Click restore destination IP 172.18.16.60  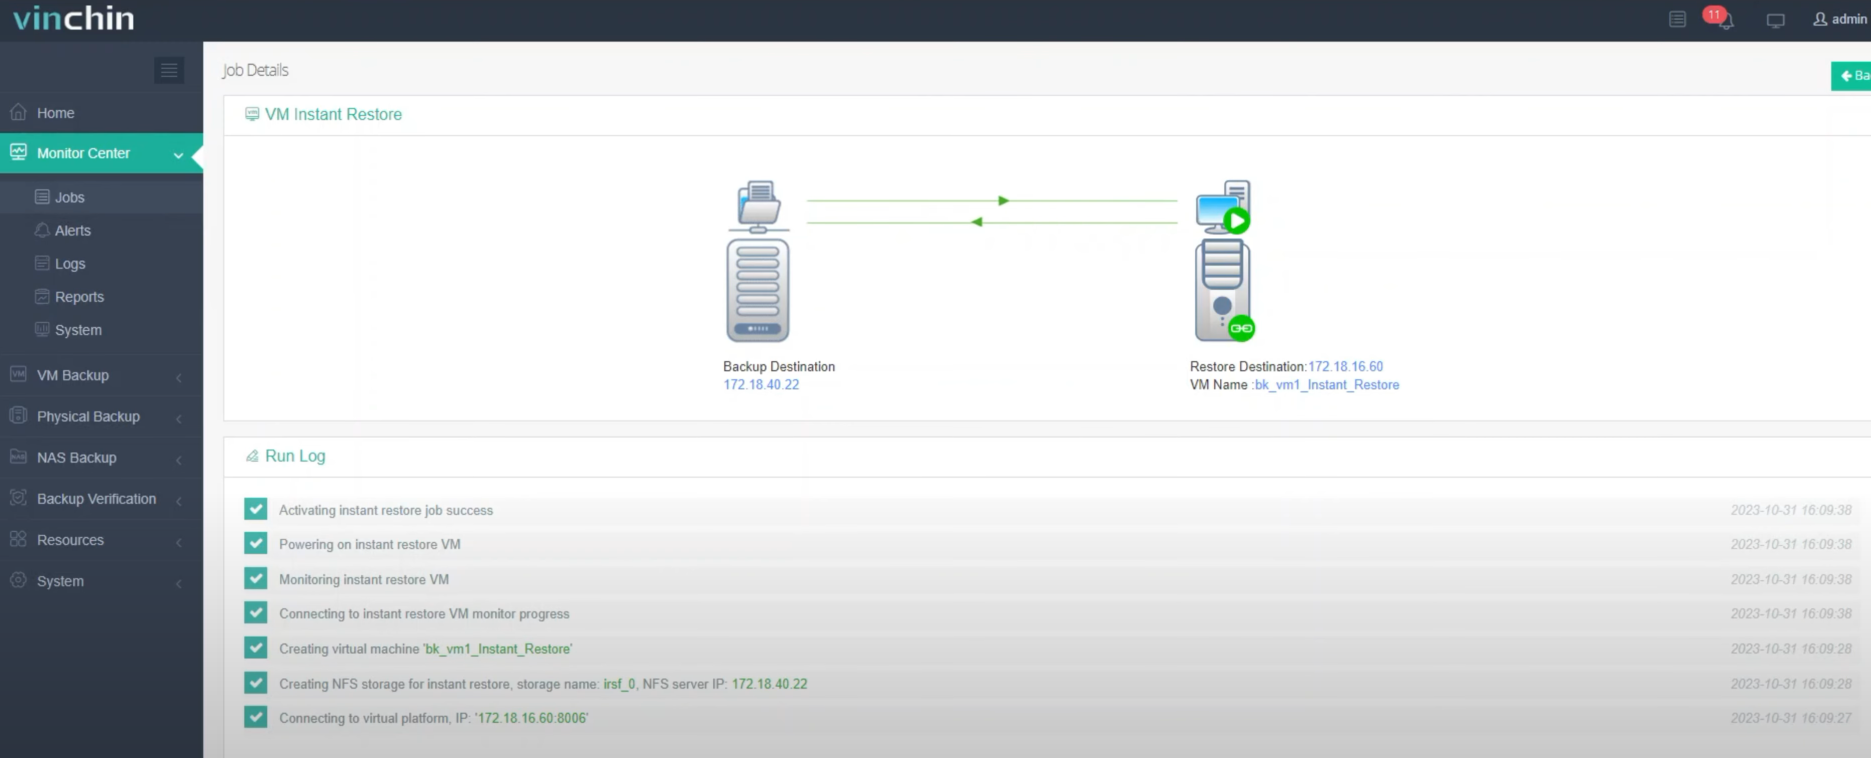(1346, 367)
